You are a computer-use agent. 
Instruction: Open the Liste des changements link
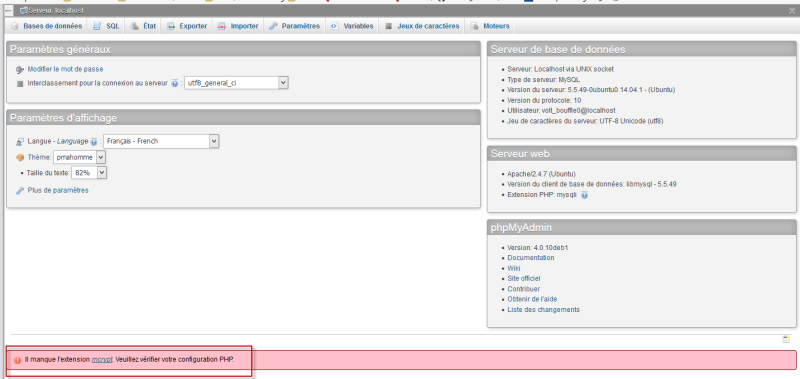543,310
